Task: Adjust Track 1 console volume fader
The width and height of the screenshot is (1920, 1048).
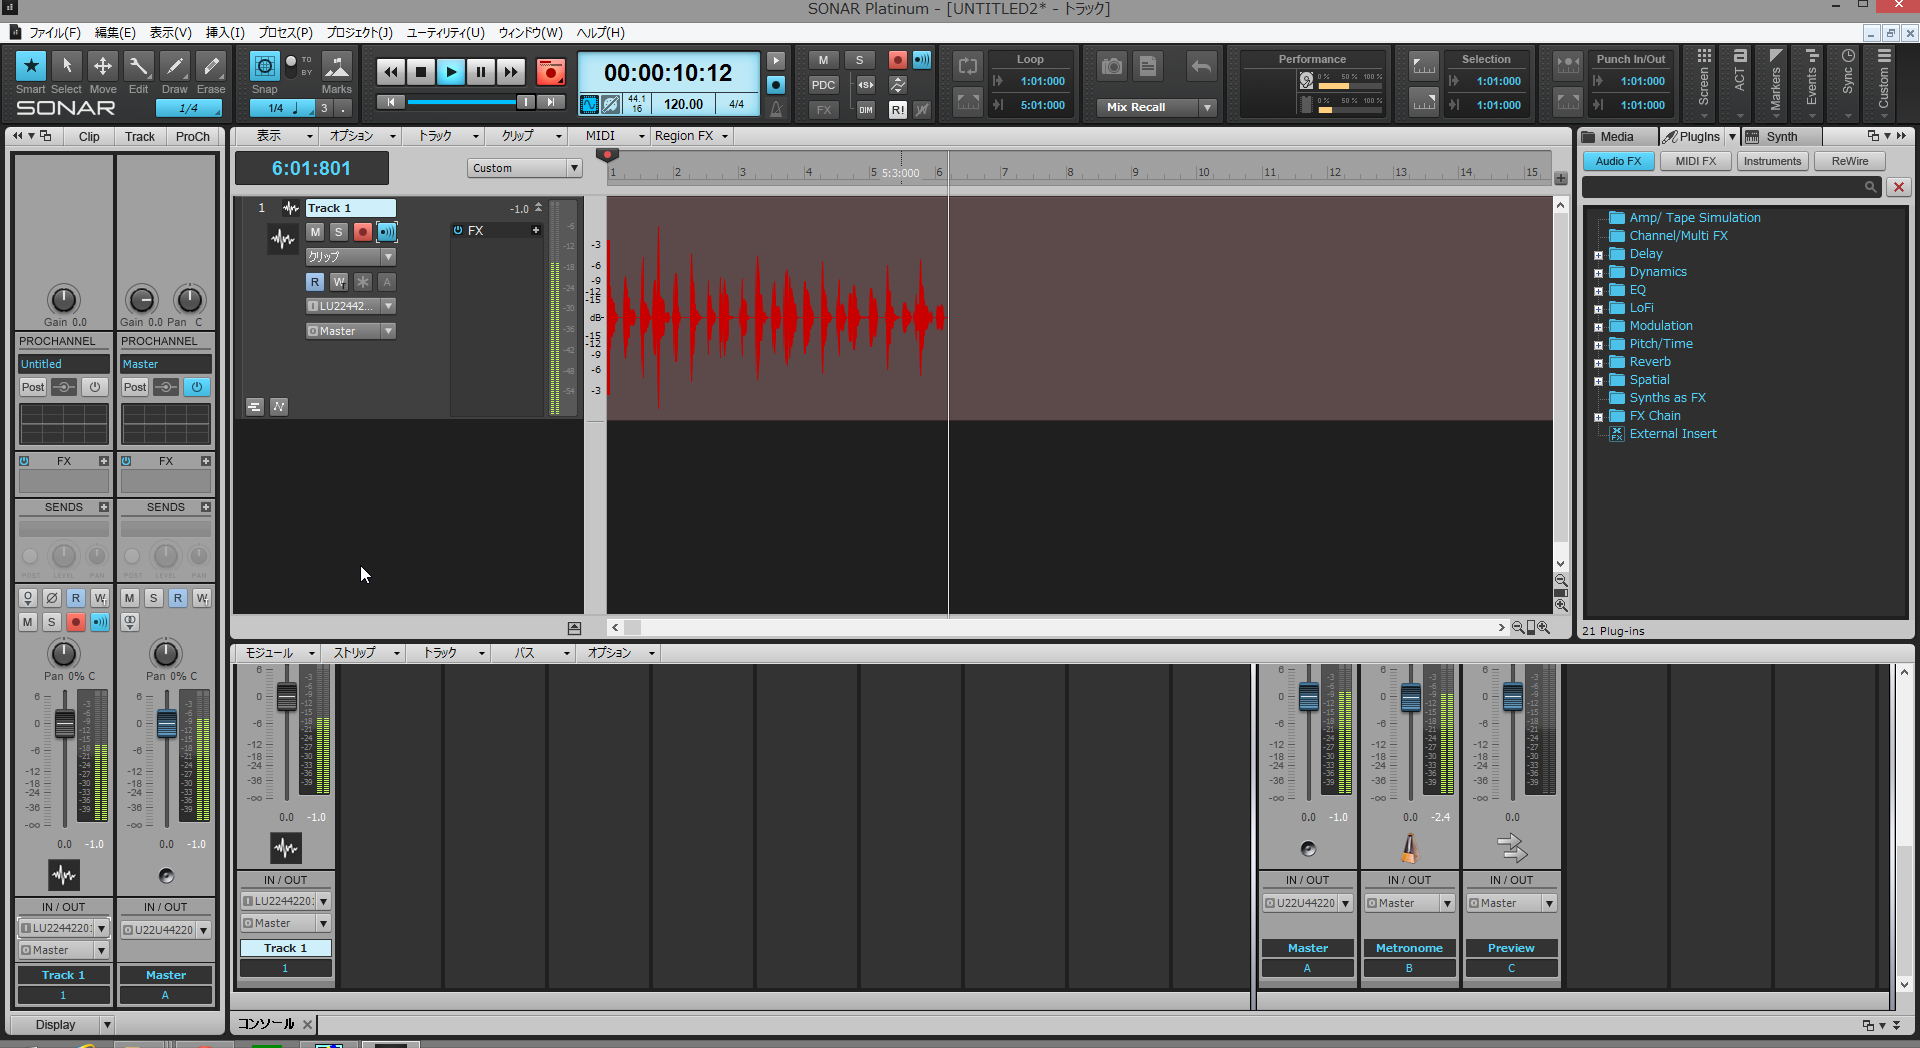Action: [286, 696]
